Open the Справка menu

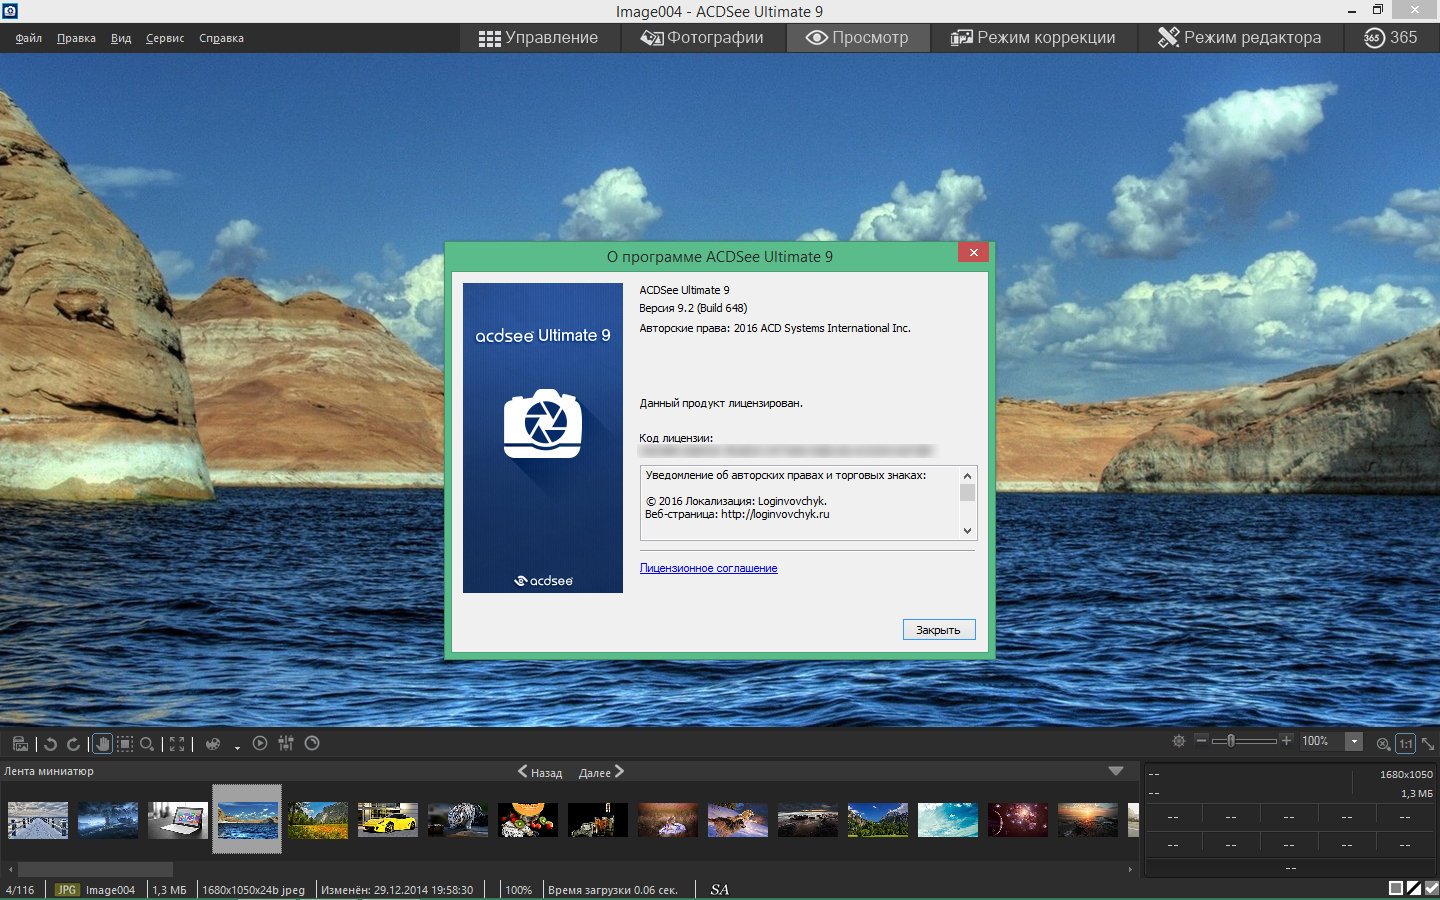click(221, 38)
